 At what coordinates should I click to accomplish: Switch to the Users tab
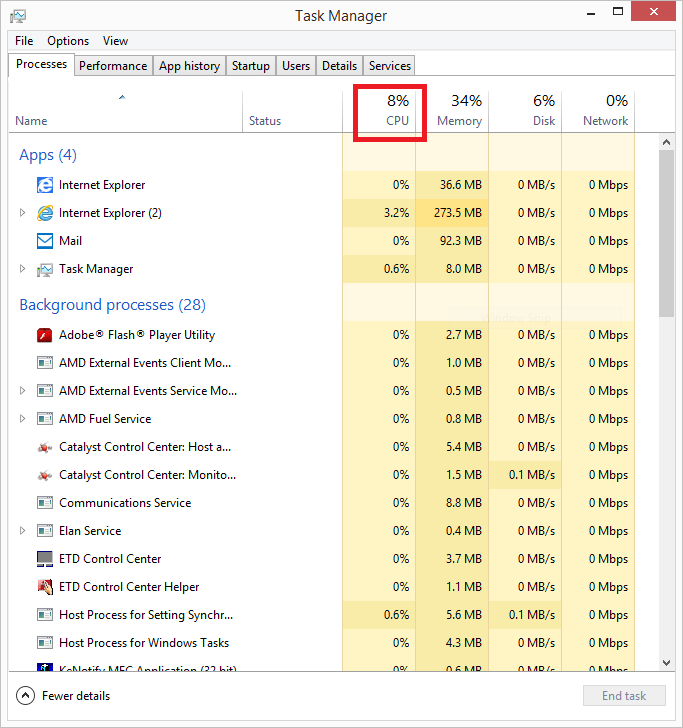(x=296, y=66)
